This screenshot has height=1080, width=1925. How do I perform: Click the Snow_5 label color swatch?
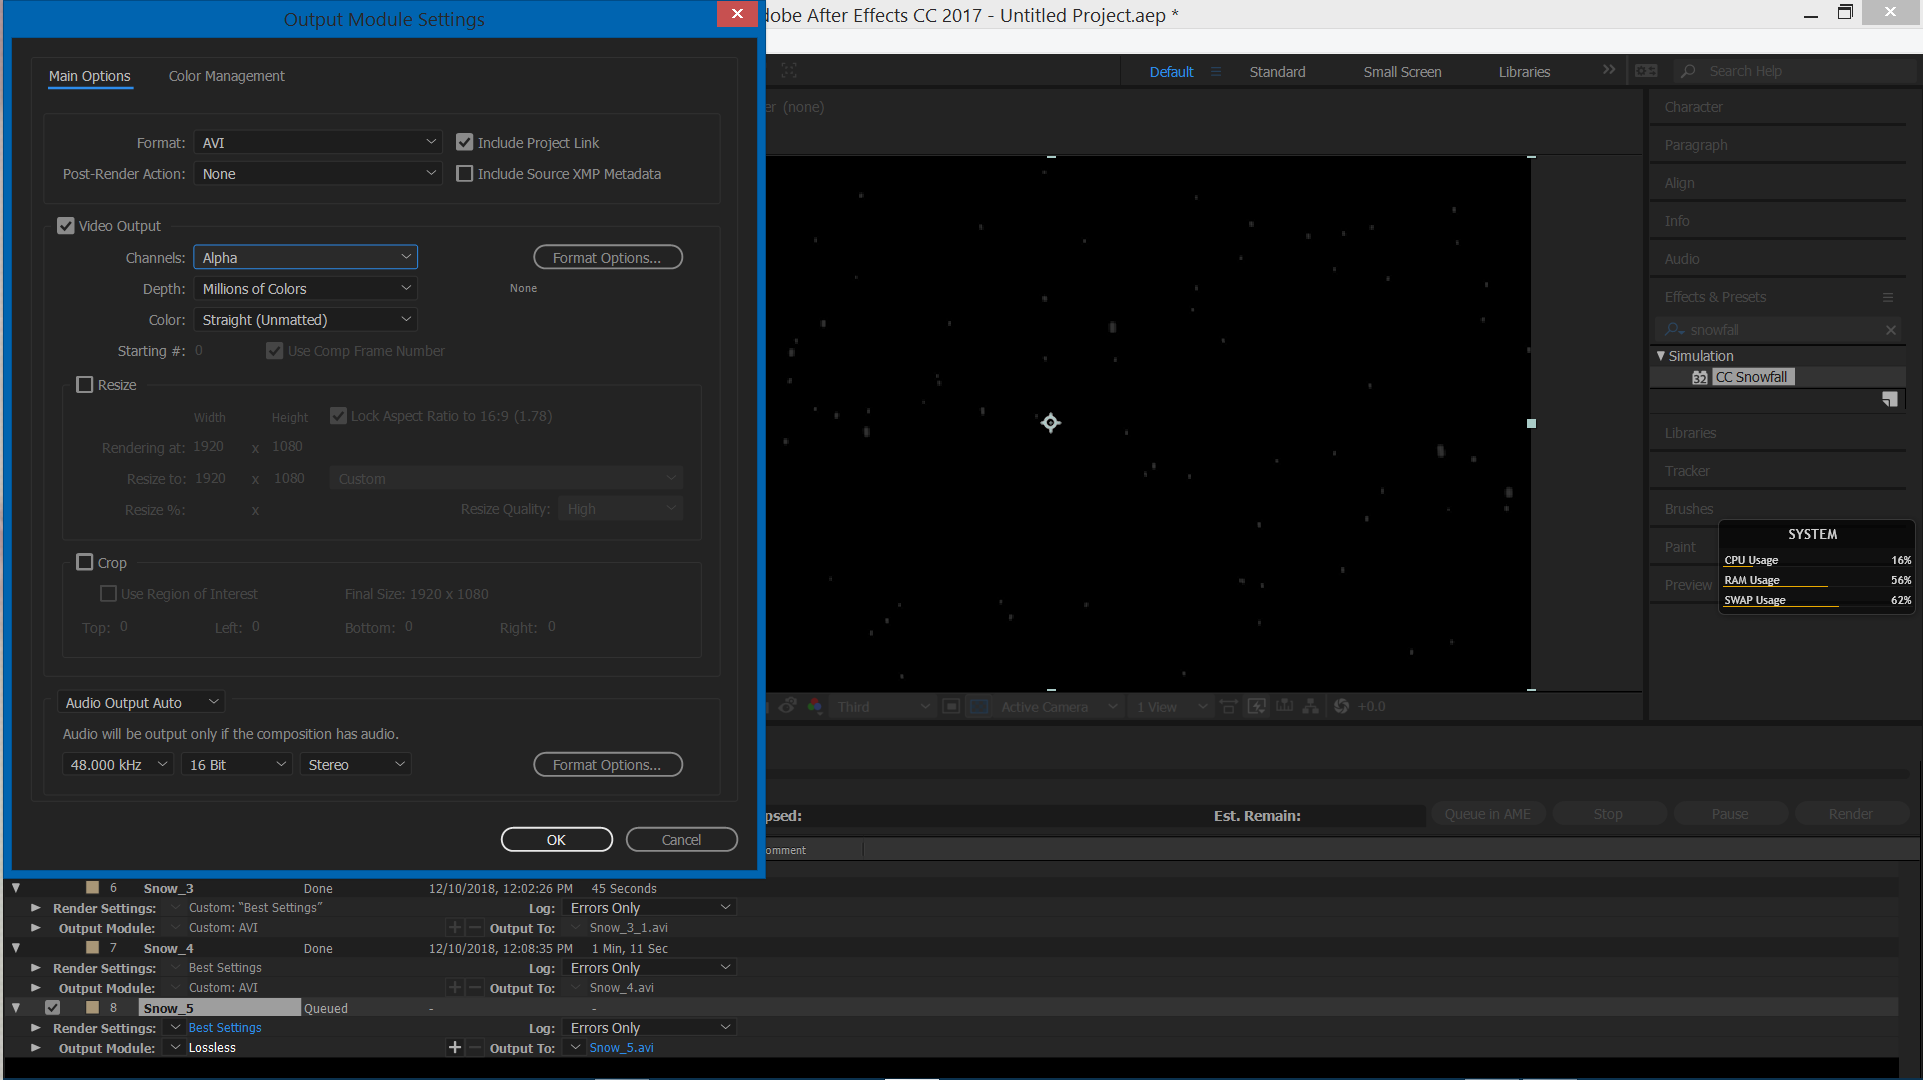point(92,1007)
